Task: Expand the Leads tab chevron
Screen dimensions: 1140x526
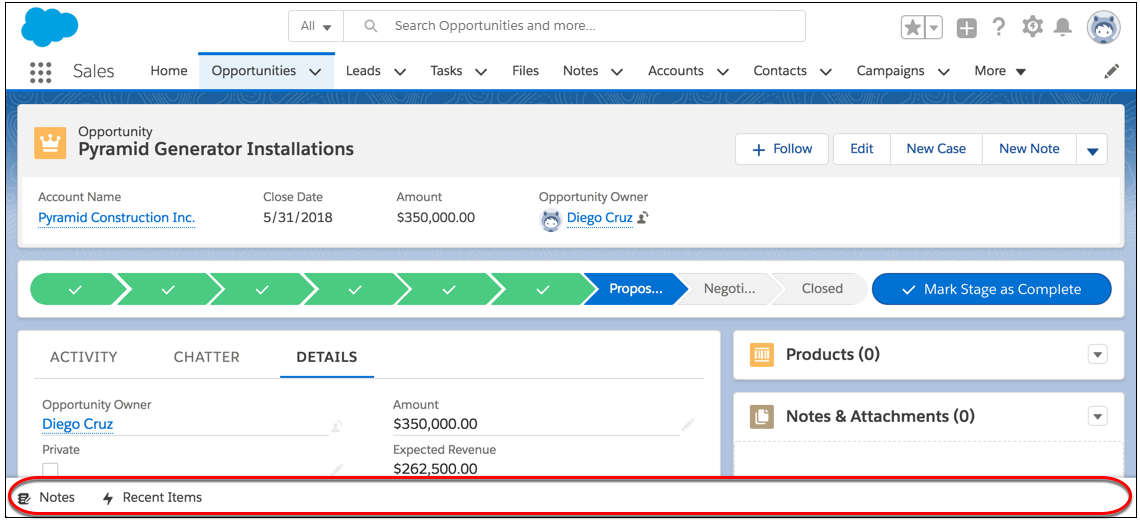Action: (400, 71)
